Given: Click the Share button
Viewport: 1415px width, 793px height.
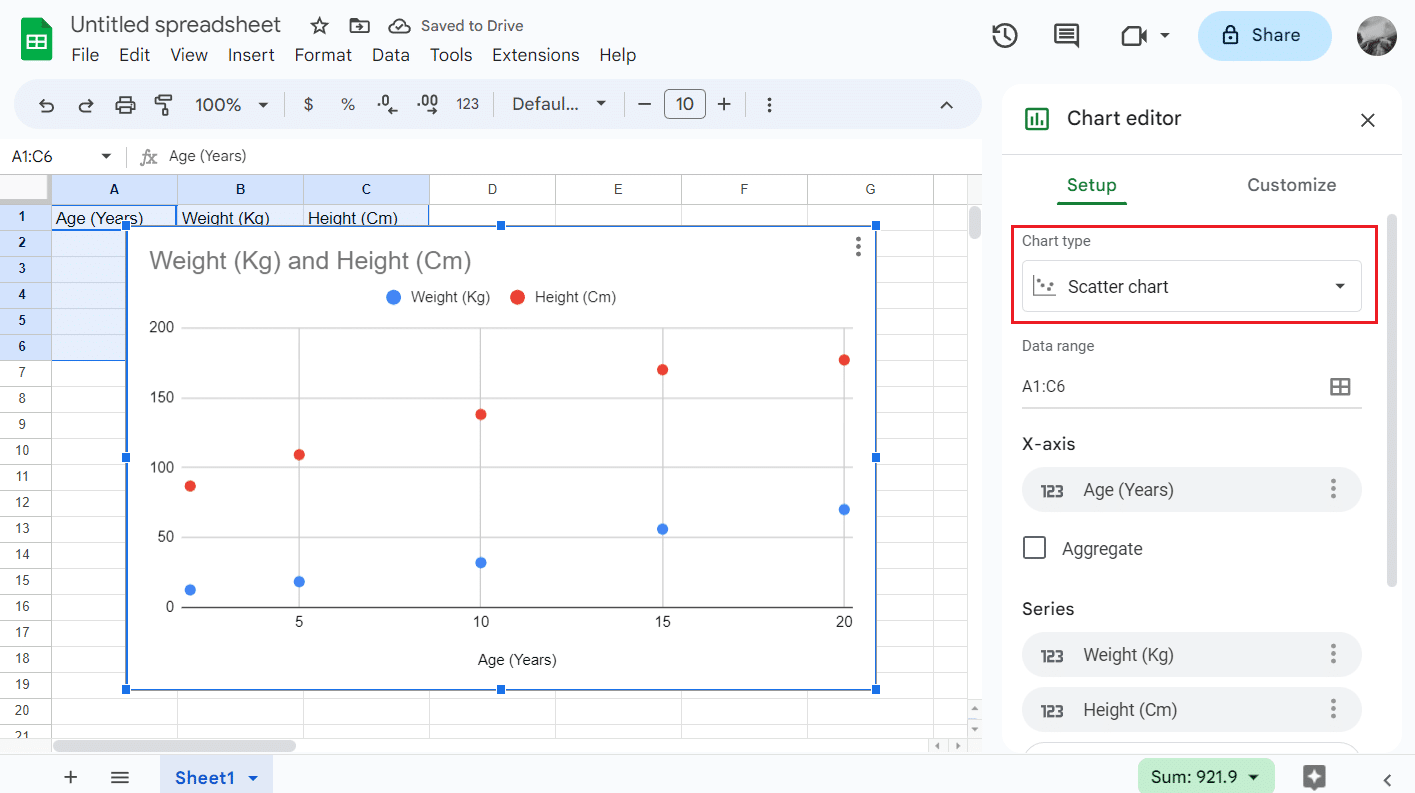Looking at the screenshot, I should click(1264, 36).
